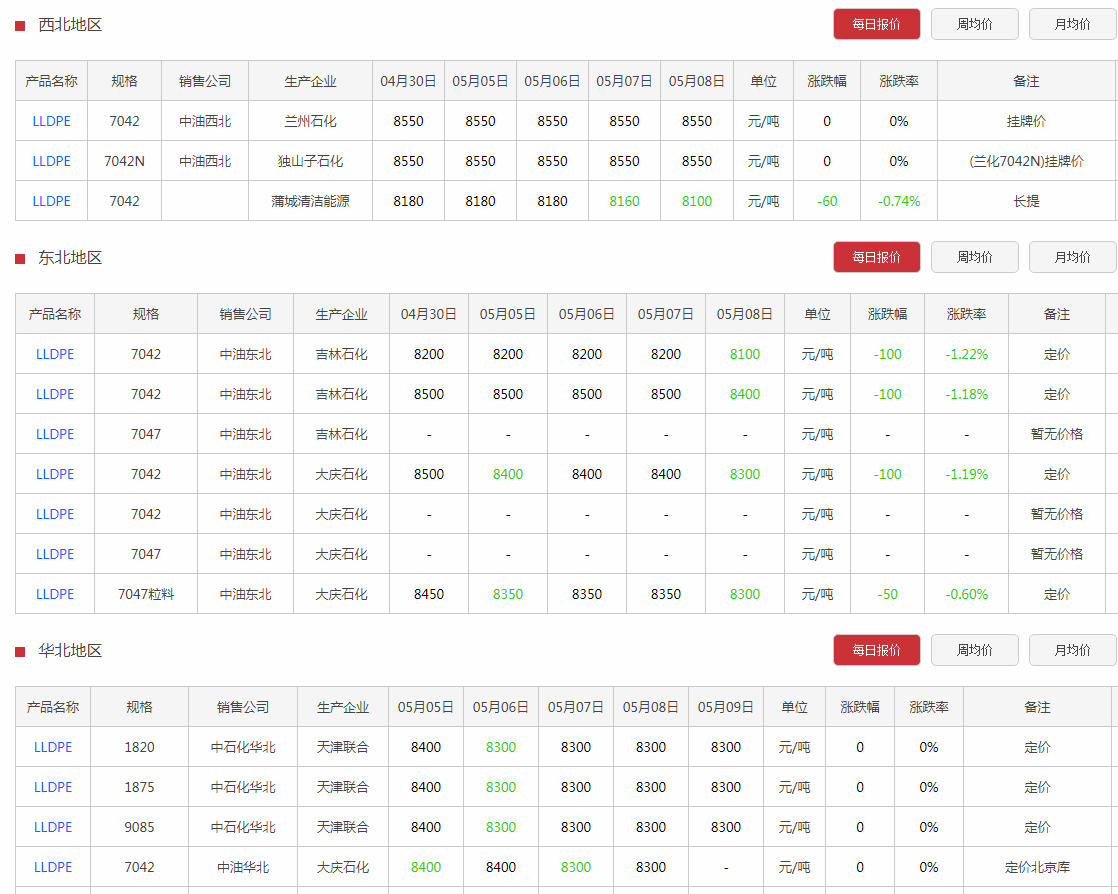Image resolution: width=1118 pixels, height=894 pixels.
Task: Click the 华北地区 section heading
Action: click(x=70, y=650)
